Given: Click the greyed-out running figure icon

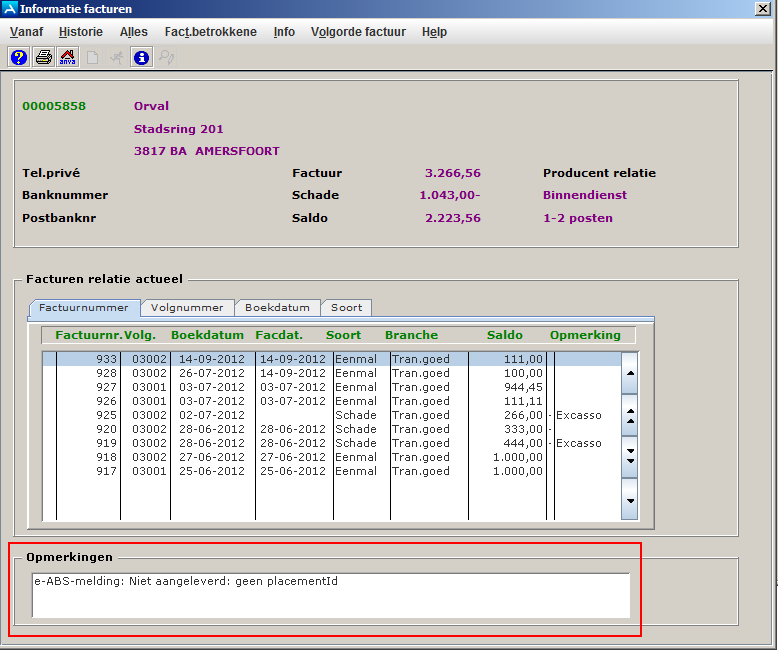Looking at the screenshot, I should [x=117, y=58].
